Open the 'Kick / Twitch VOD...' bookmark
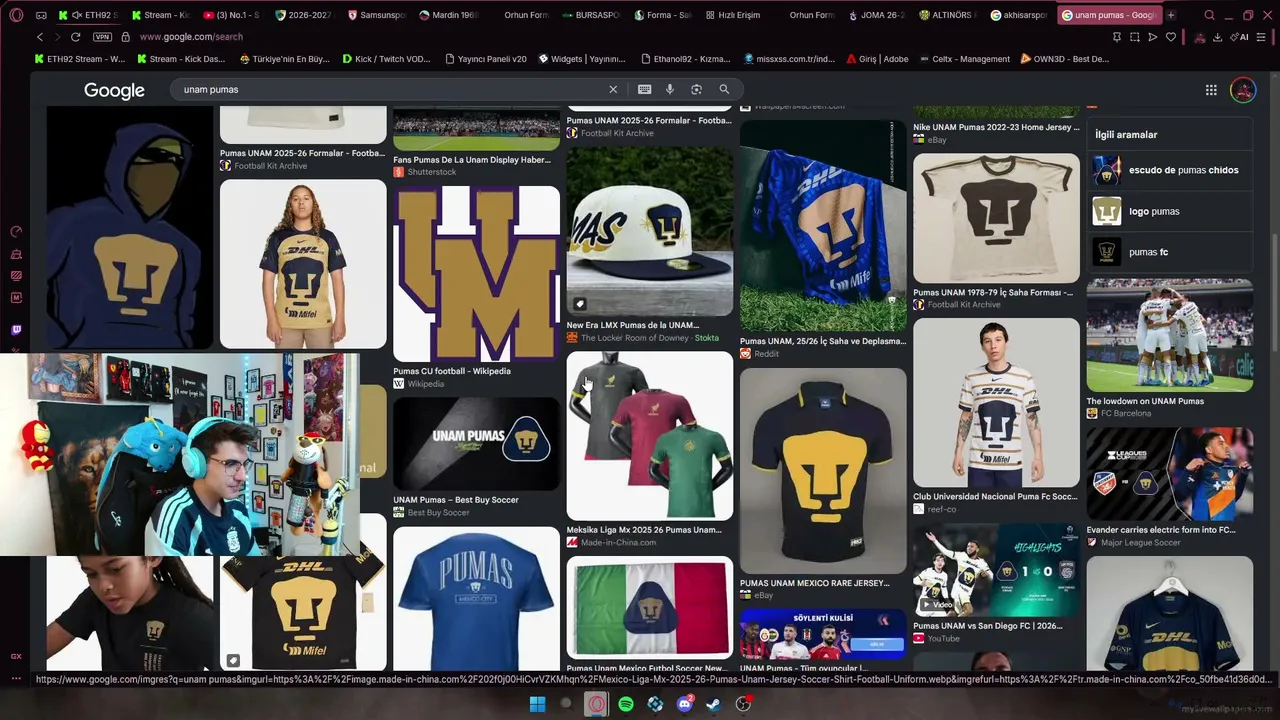Image resolution: width=1280 pixels, height=720 pixels. coord(385,59)
